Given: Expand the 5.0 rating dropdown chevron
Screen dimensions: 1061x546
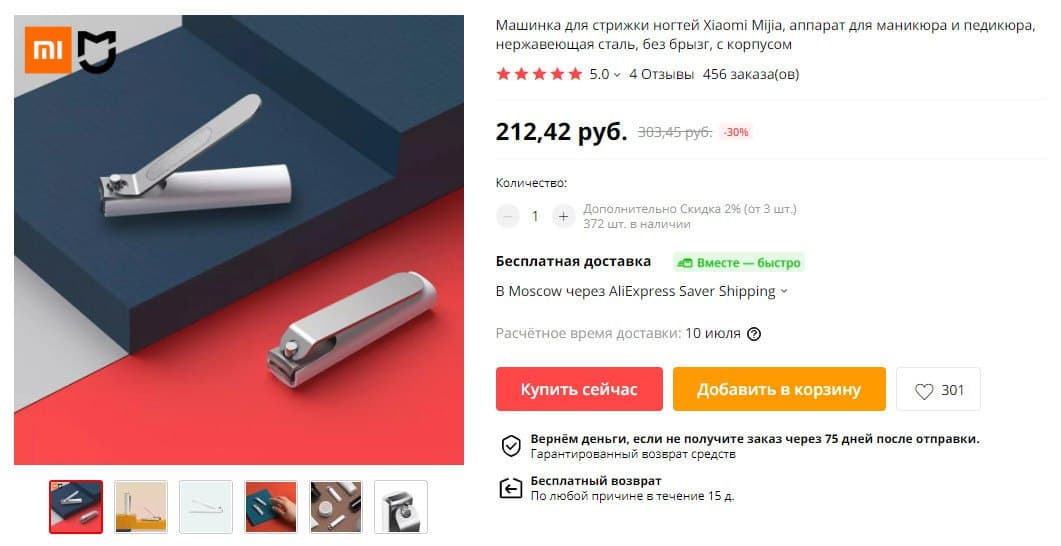Looking at the screenshot, I should [616, 75].
